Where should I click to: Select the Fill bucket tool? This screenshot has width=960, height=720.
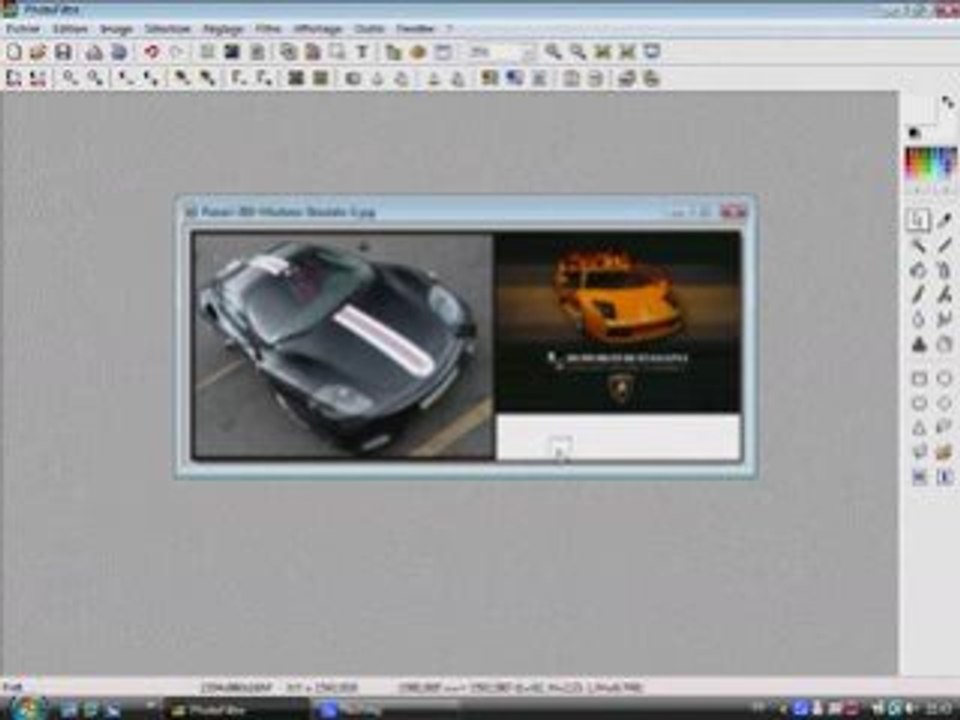point(918,270)
